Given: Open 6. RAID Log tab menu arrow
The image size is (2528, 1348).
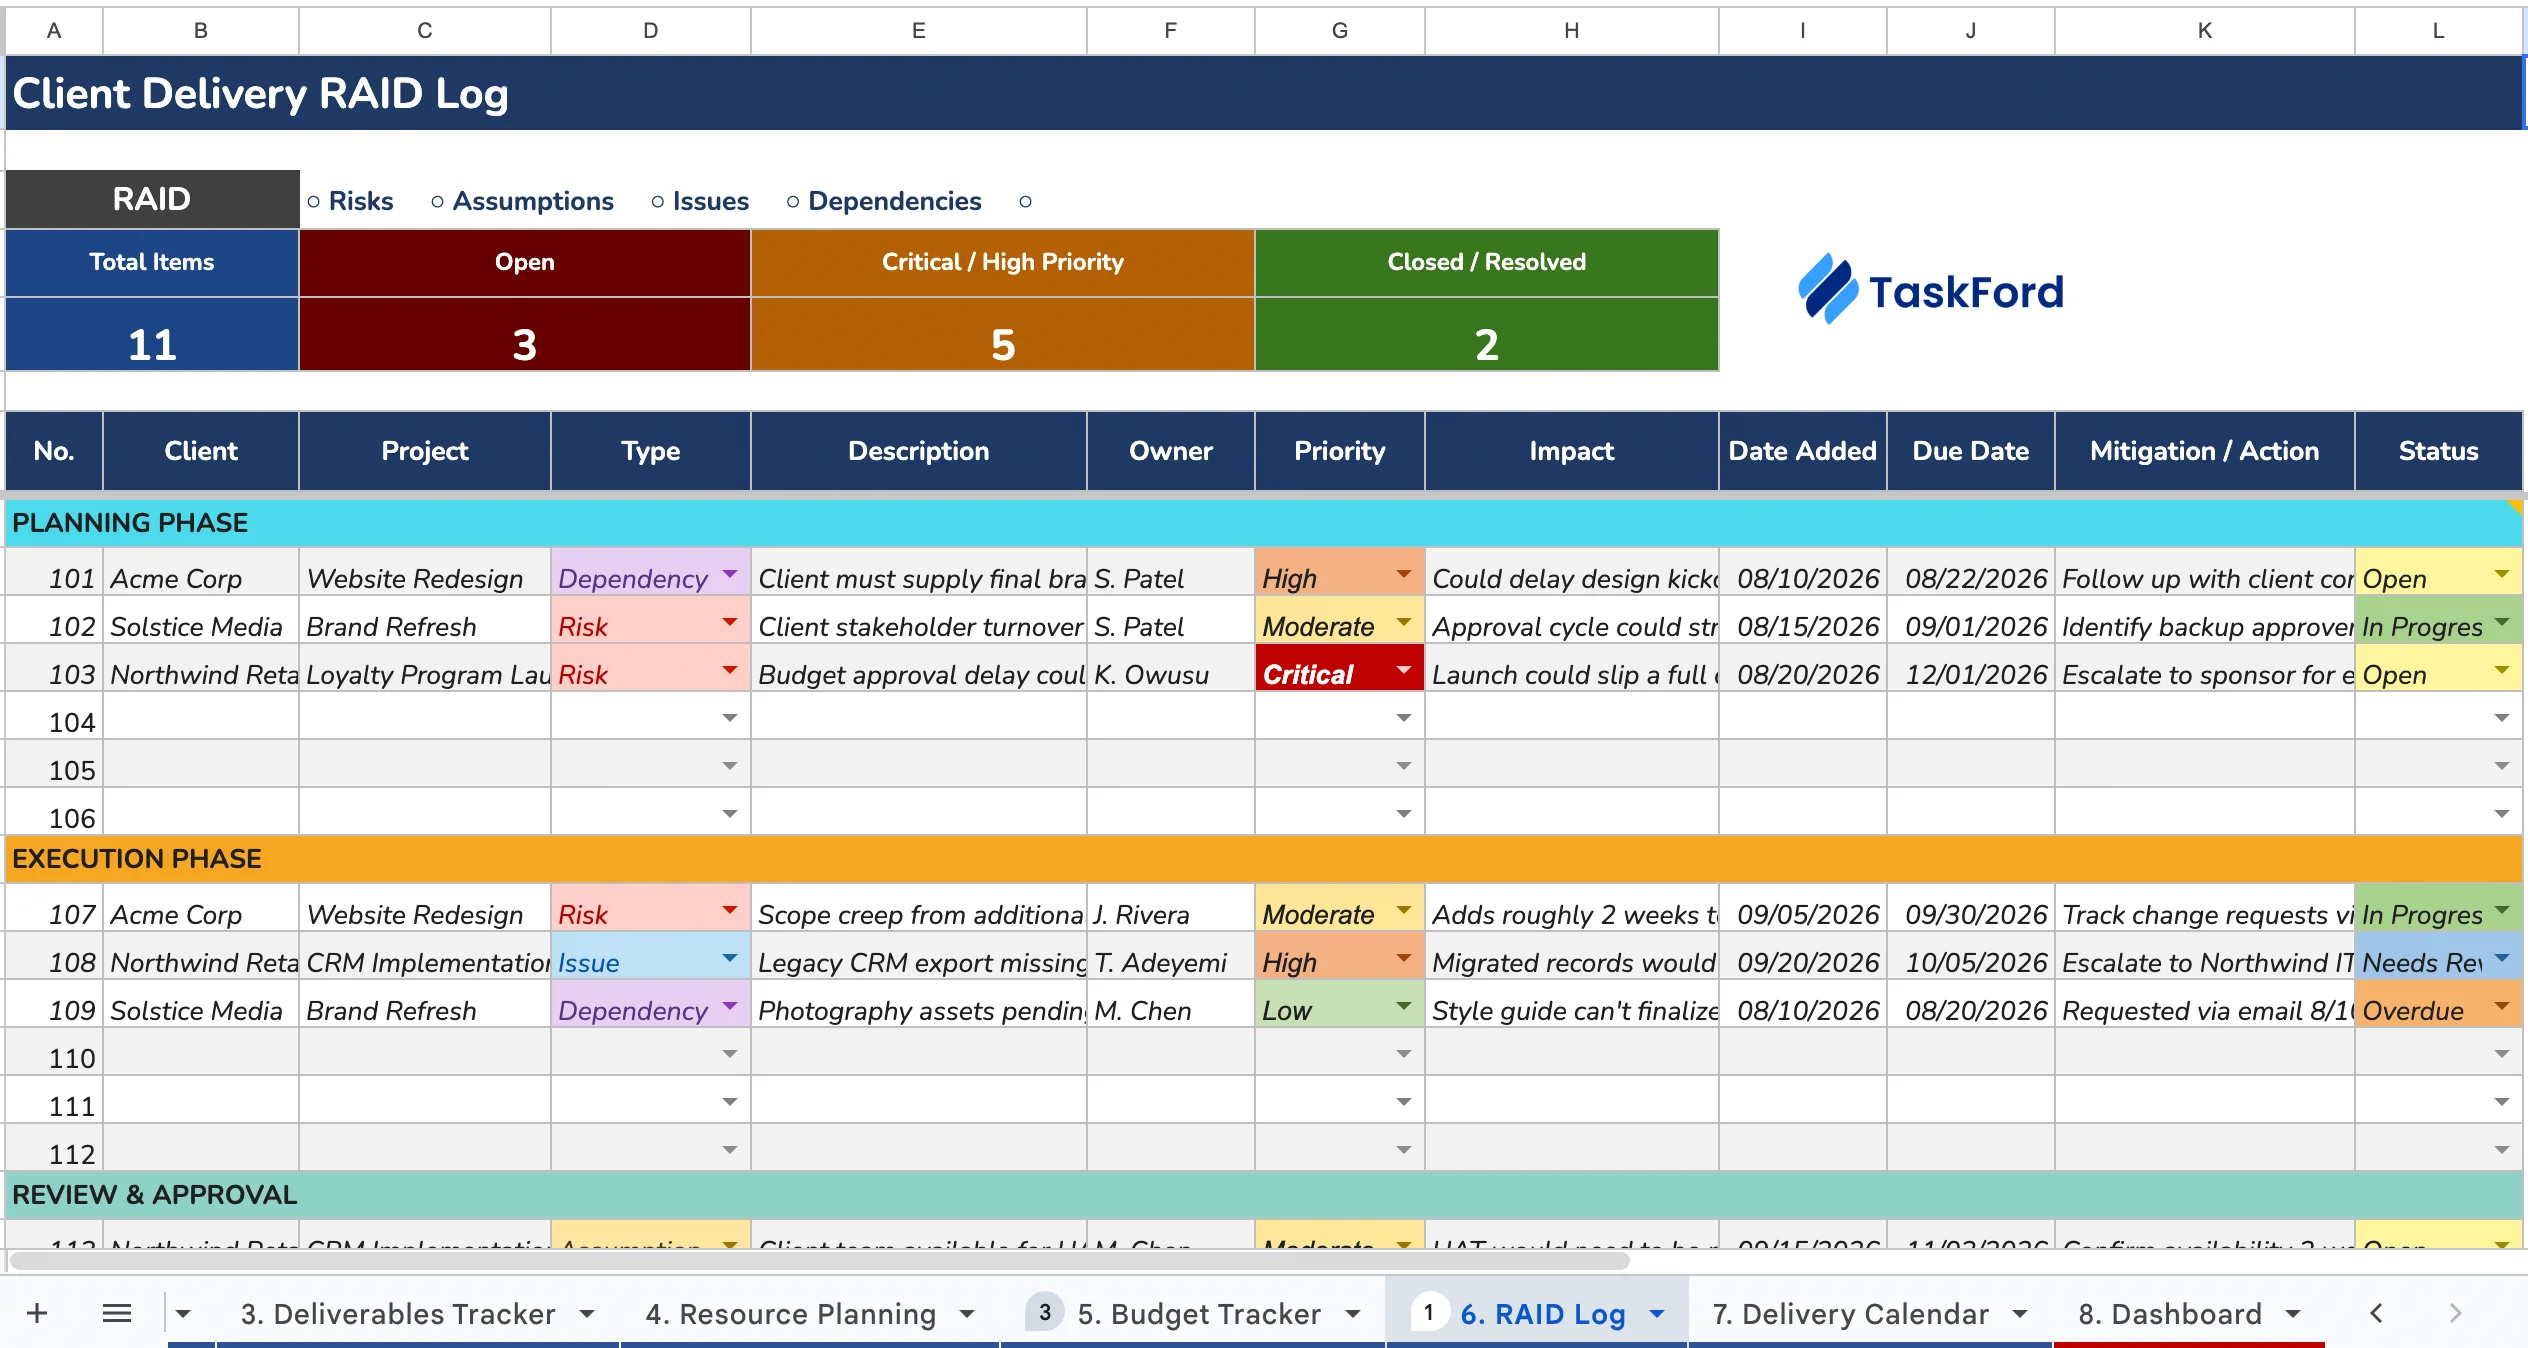Looking at the screenshot, I should (x=1657, y=1314).
